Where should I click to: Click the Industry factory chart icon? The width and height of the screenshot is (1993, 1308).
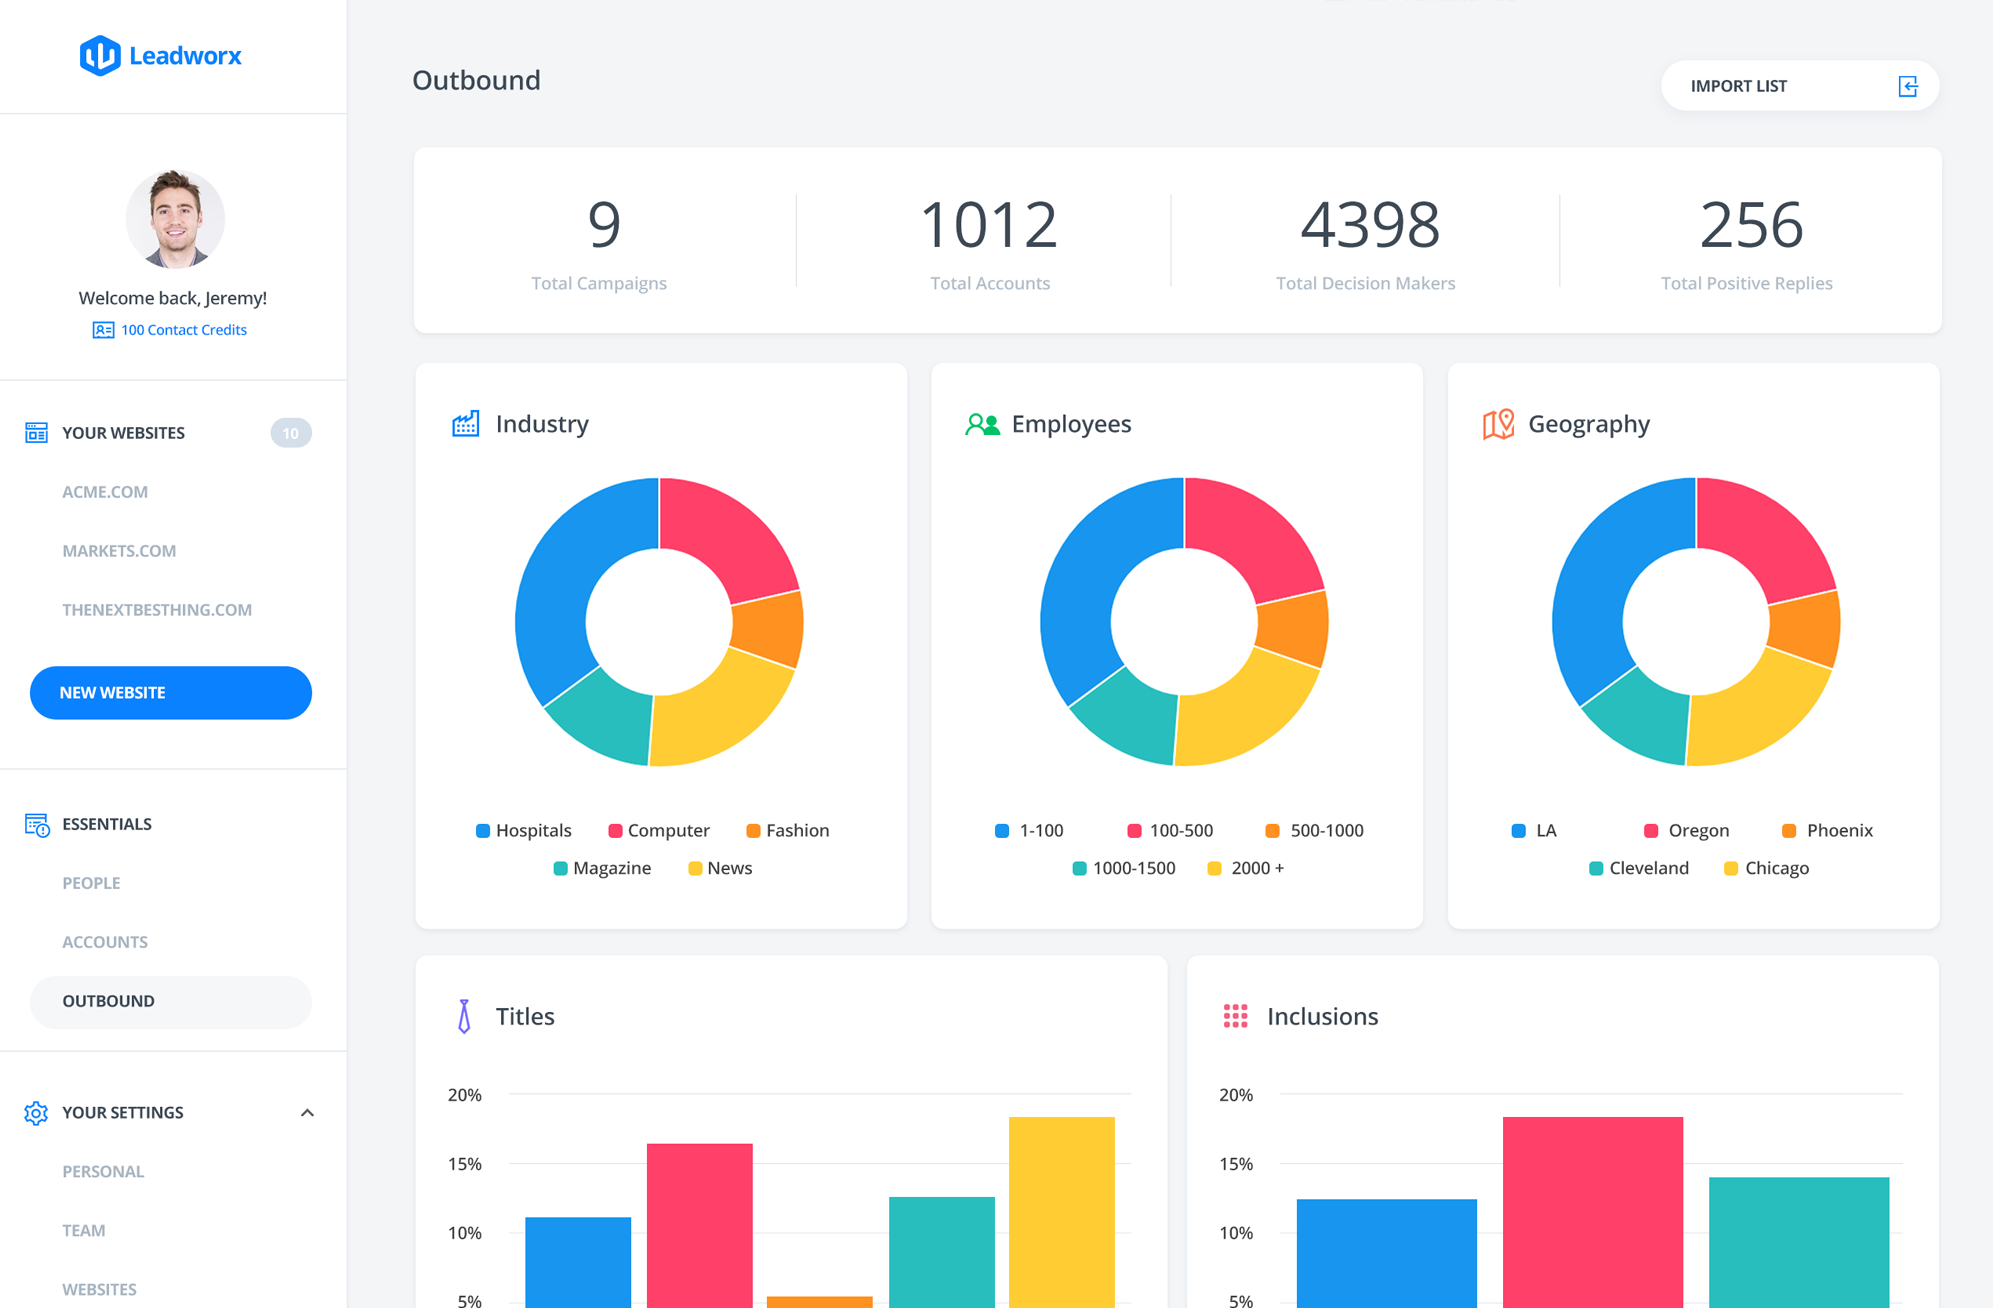point(465,424)
